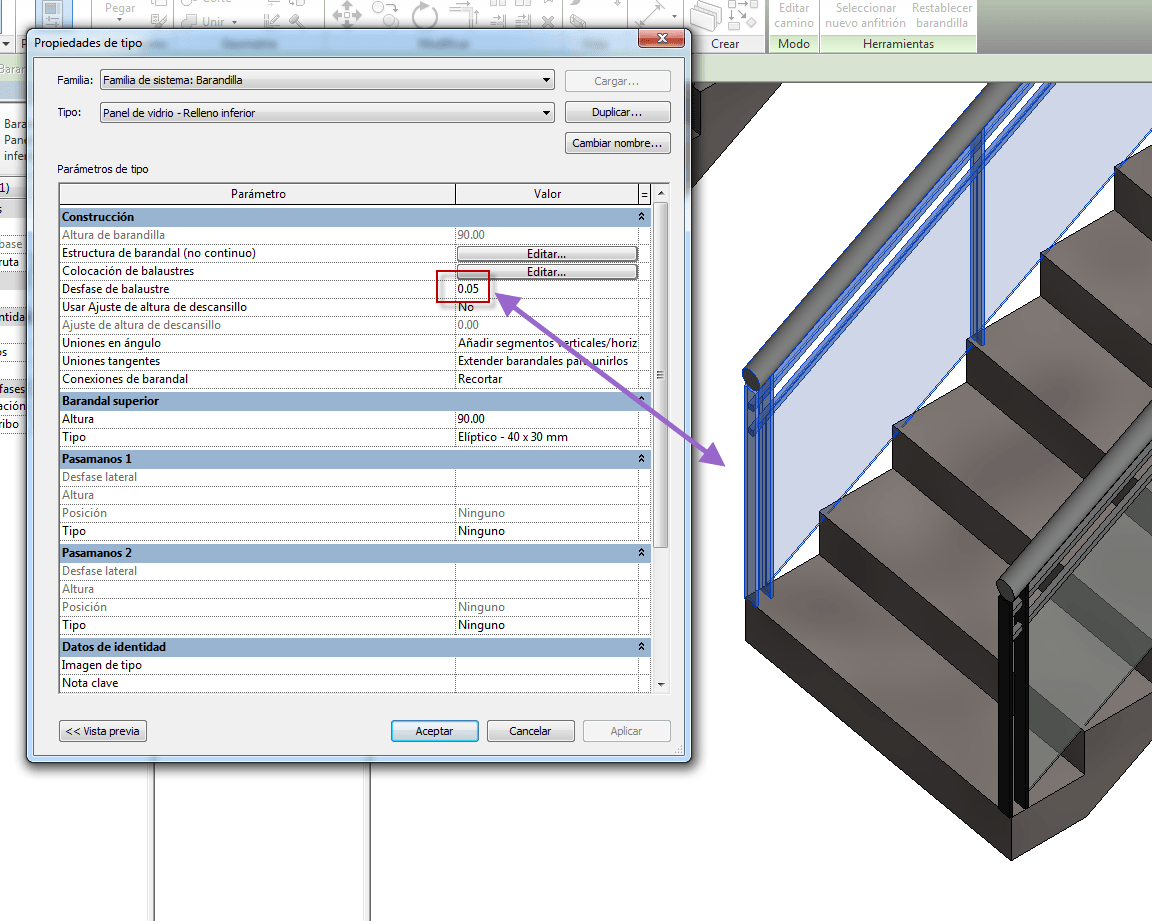This screenshot has height=921, width=1152.
Task: Click the Barandal superior Altura value field
Action: coord(547,419)
